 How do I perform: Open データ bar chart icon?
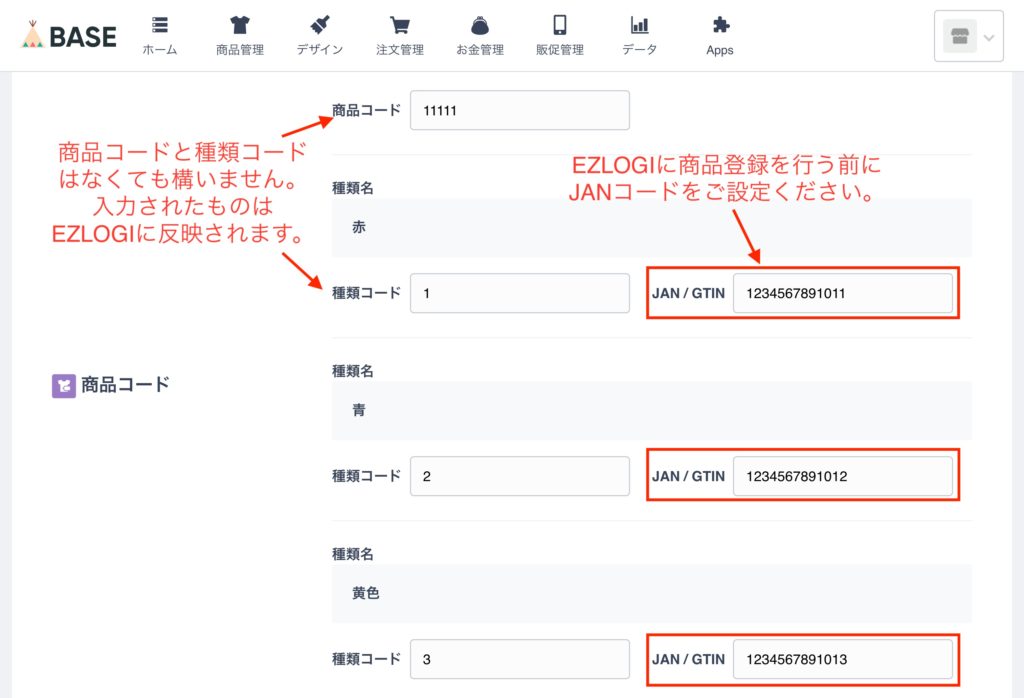point(640,26)
